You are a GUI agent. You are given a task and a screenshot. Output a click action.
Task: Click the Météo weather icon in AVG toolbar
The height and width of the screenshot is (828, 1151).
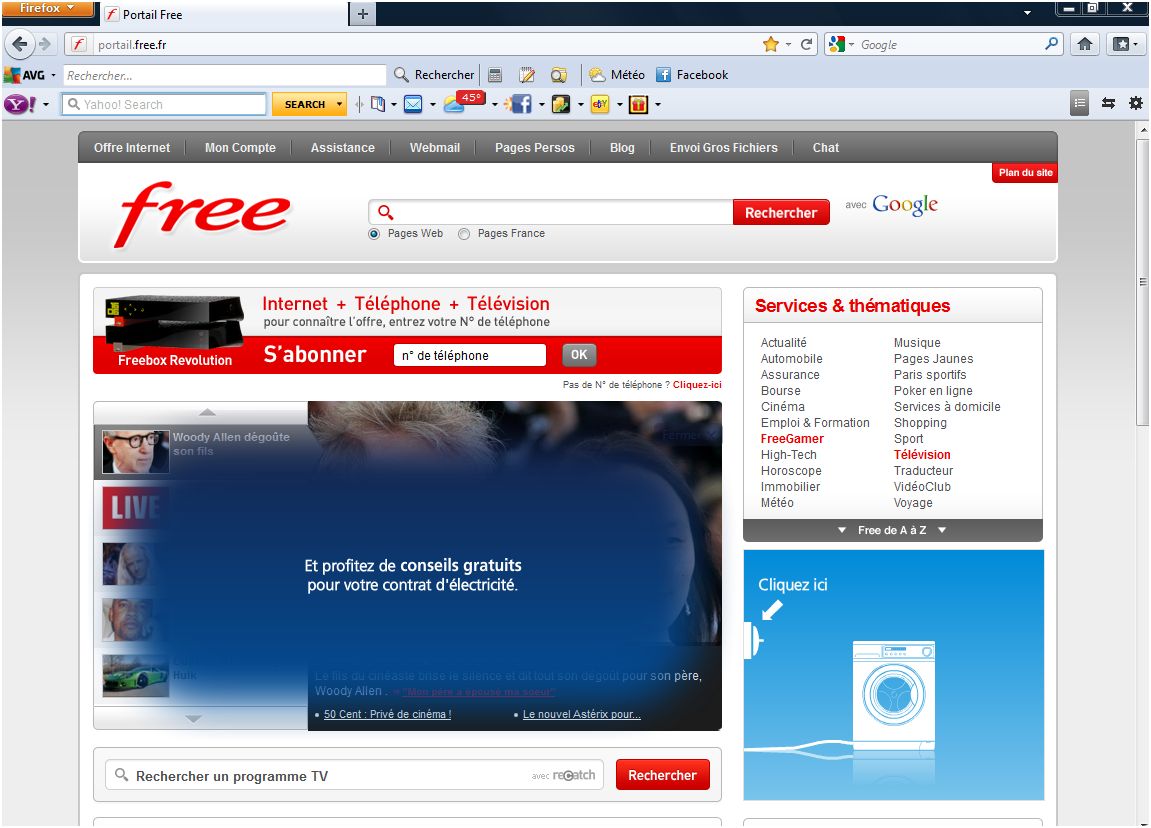click(x=597, y=75)
